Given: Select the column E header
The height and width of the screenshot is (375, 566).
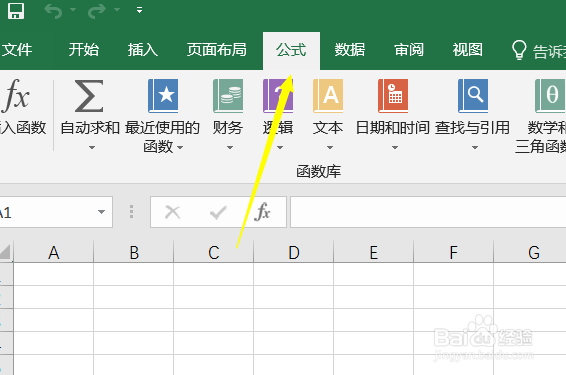Looking at the screenshot, I should (374, 252).
